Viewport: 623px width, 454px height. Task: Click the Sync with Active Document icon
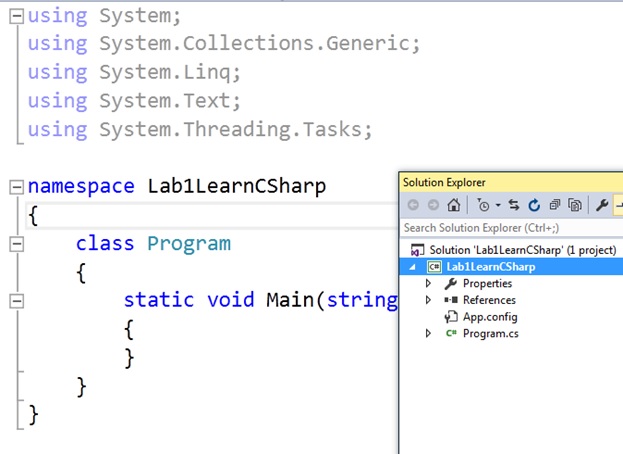pyautogui.click(x=514, y=205)
